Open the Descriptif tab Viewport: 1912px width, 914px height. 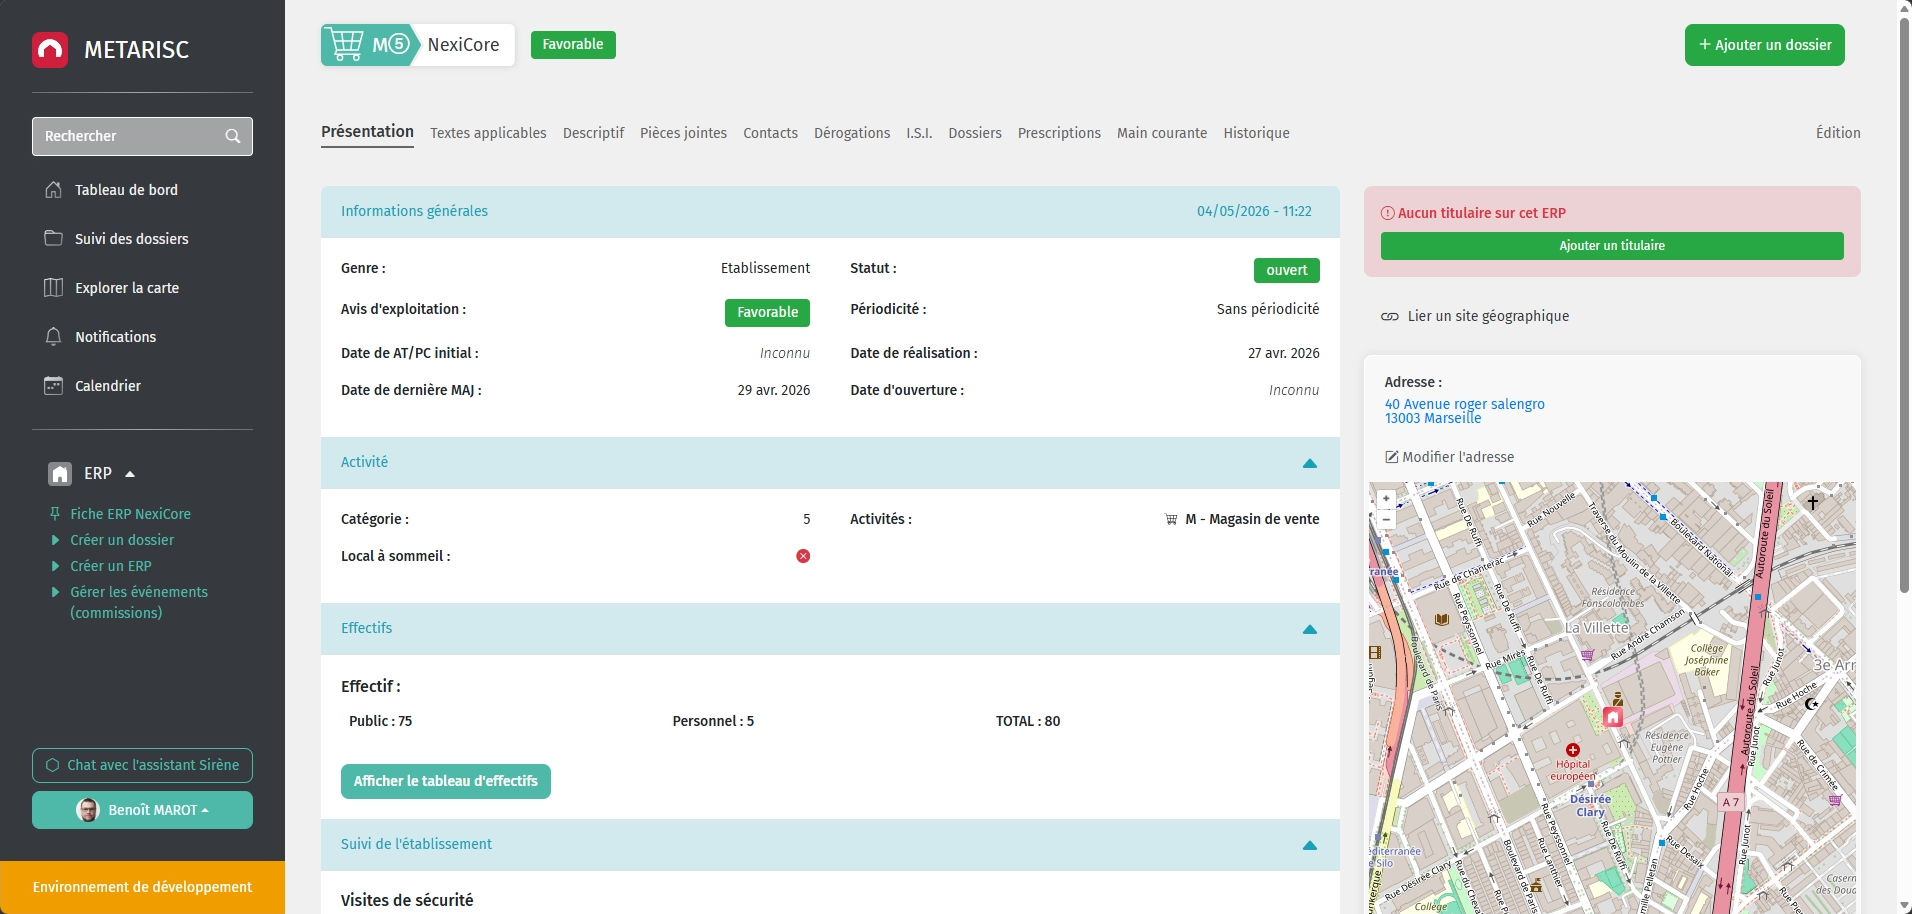coord(593,133)
